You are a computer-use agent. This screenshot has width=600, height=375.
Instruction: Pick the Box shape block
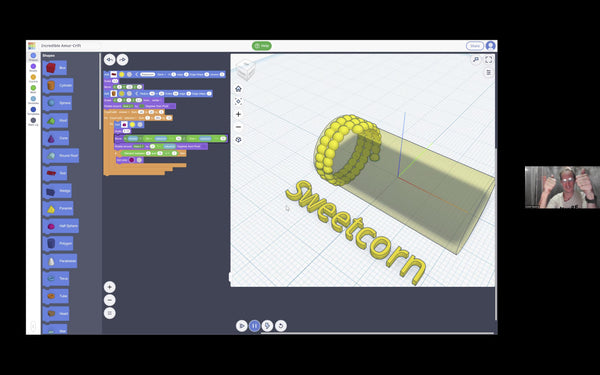click(x=55, y=68)
